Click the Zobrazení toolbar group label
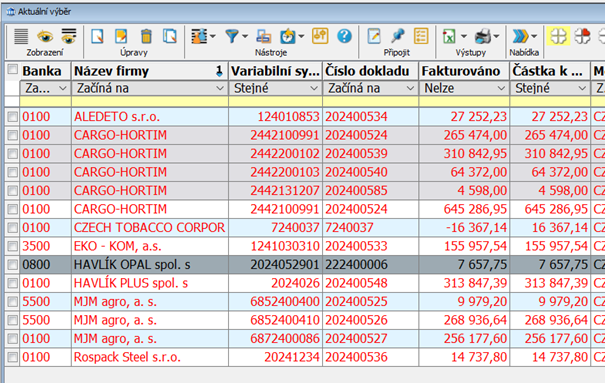605x383 pixels. [45, 52]
